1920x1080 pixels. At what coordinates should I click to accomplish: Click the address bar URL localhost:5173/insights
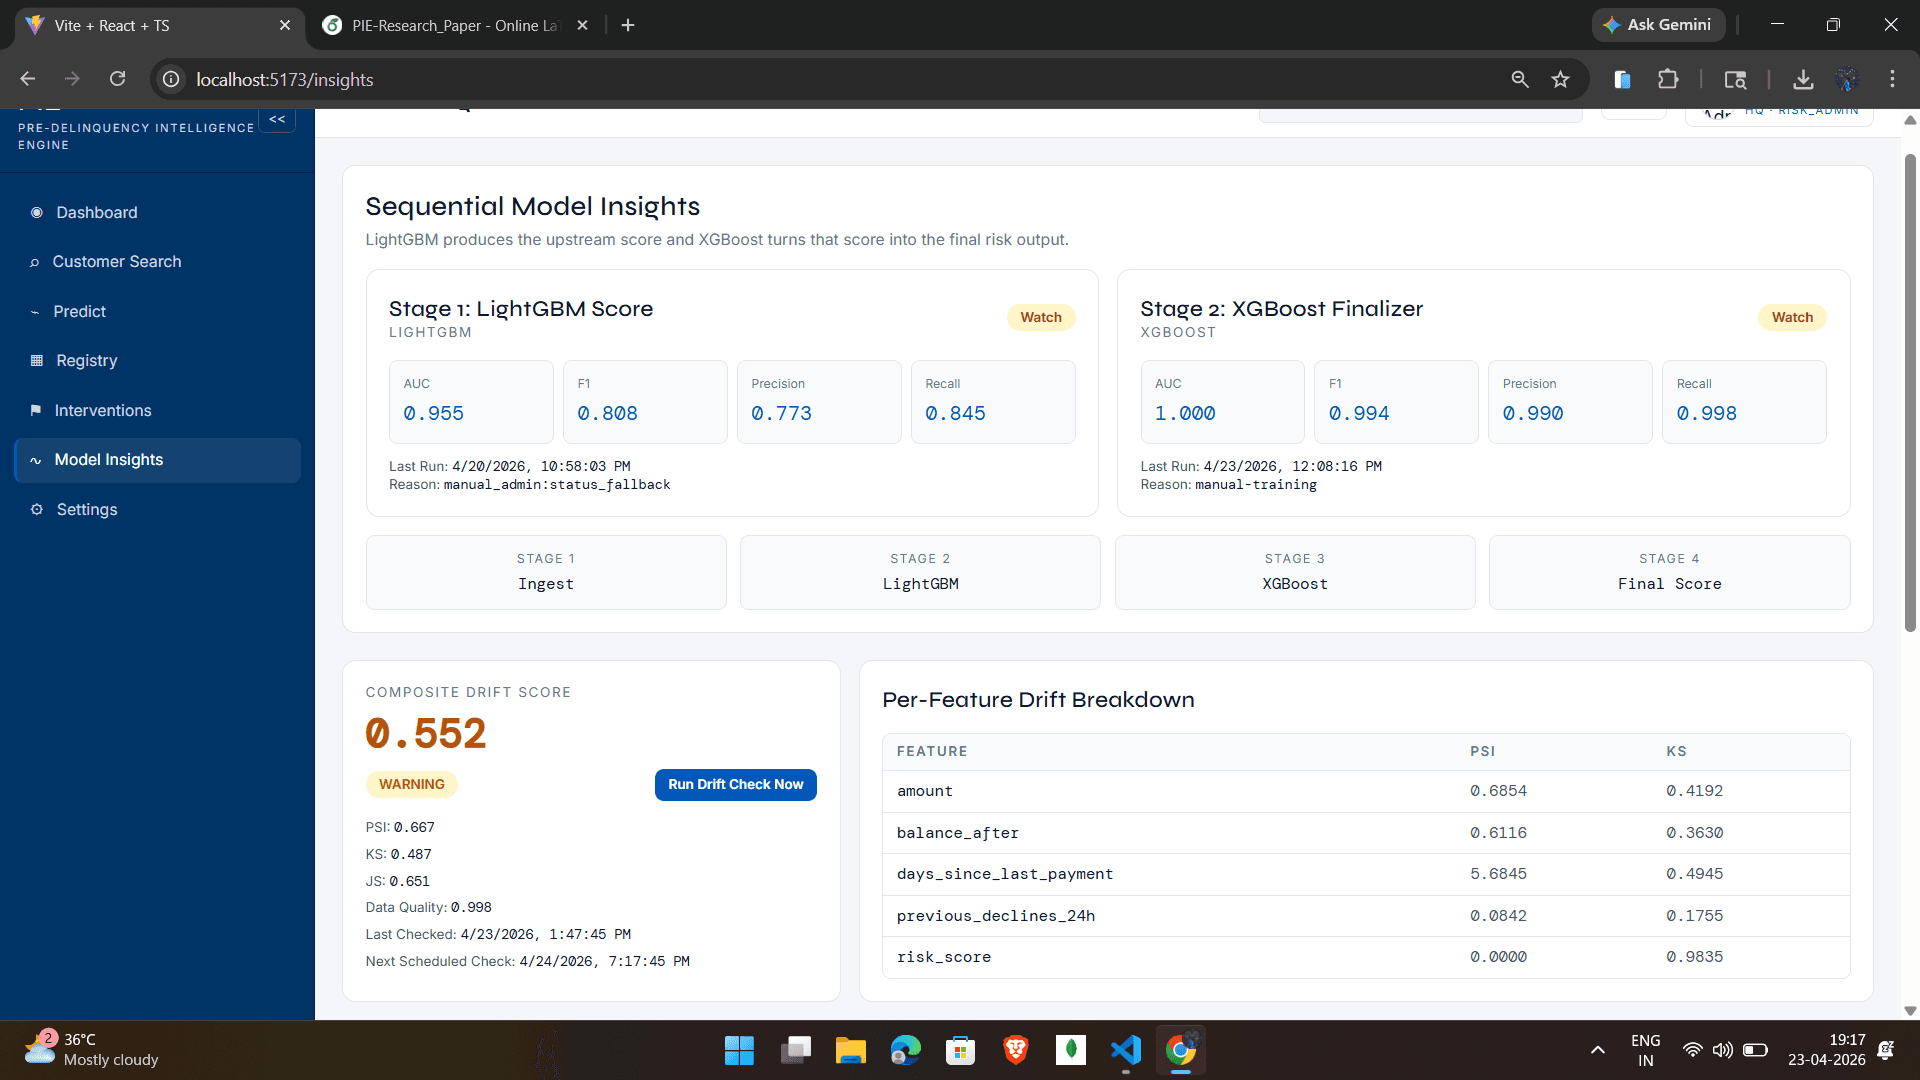[285, 79]
